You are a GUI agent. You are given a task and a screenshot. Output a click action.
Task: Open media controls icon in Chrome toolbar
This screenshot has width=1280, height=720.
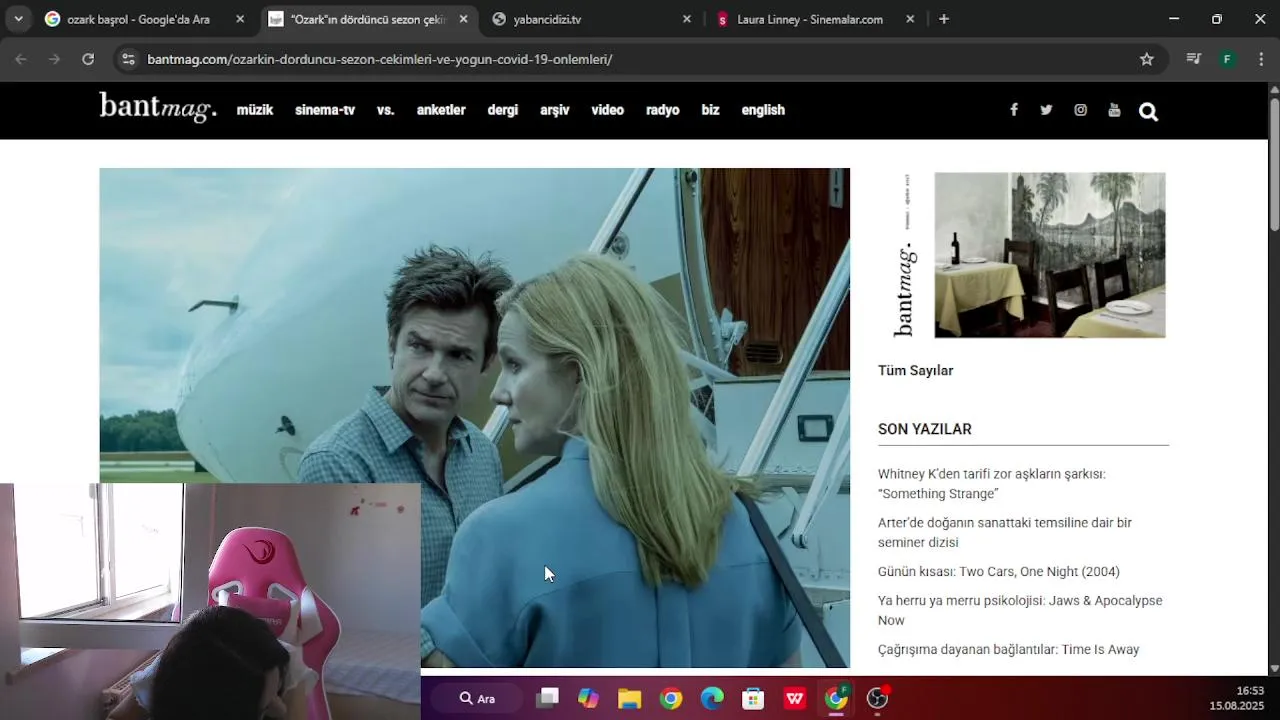[x=1193, y=59]
